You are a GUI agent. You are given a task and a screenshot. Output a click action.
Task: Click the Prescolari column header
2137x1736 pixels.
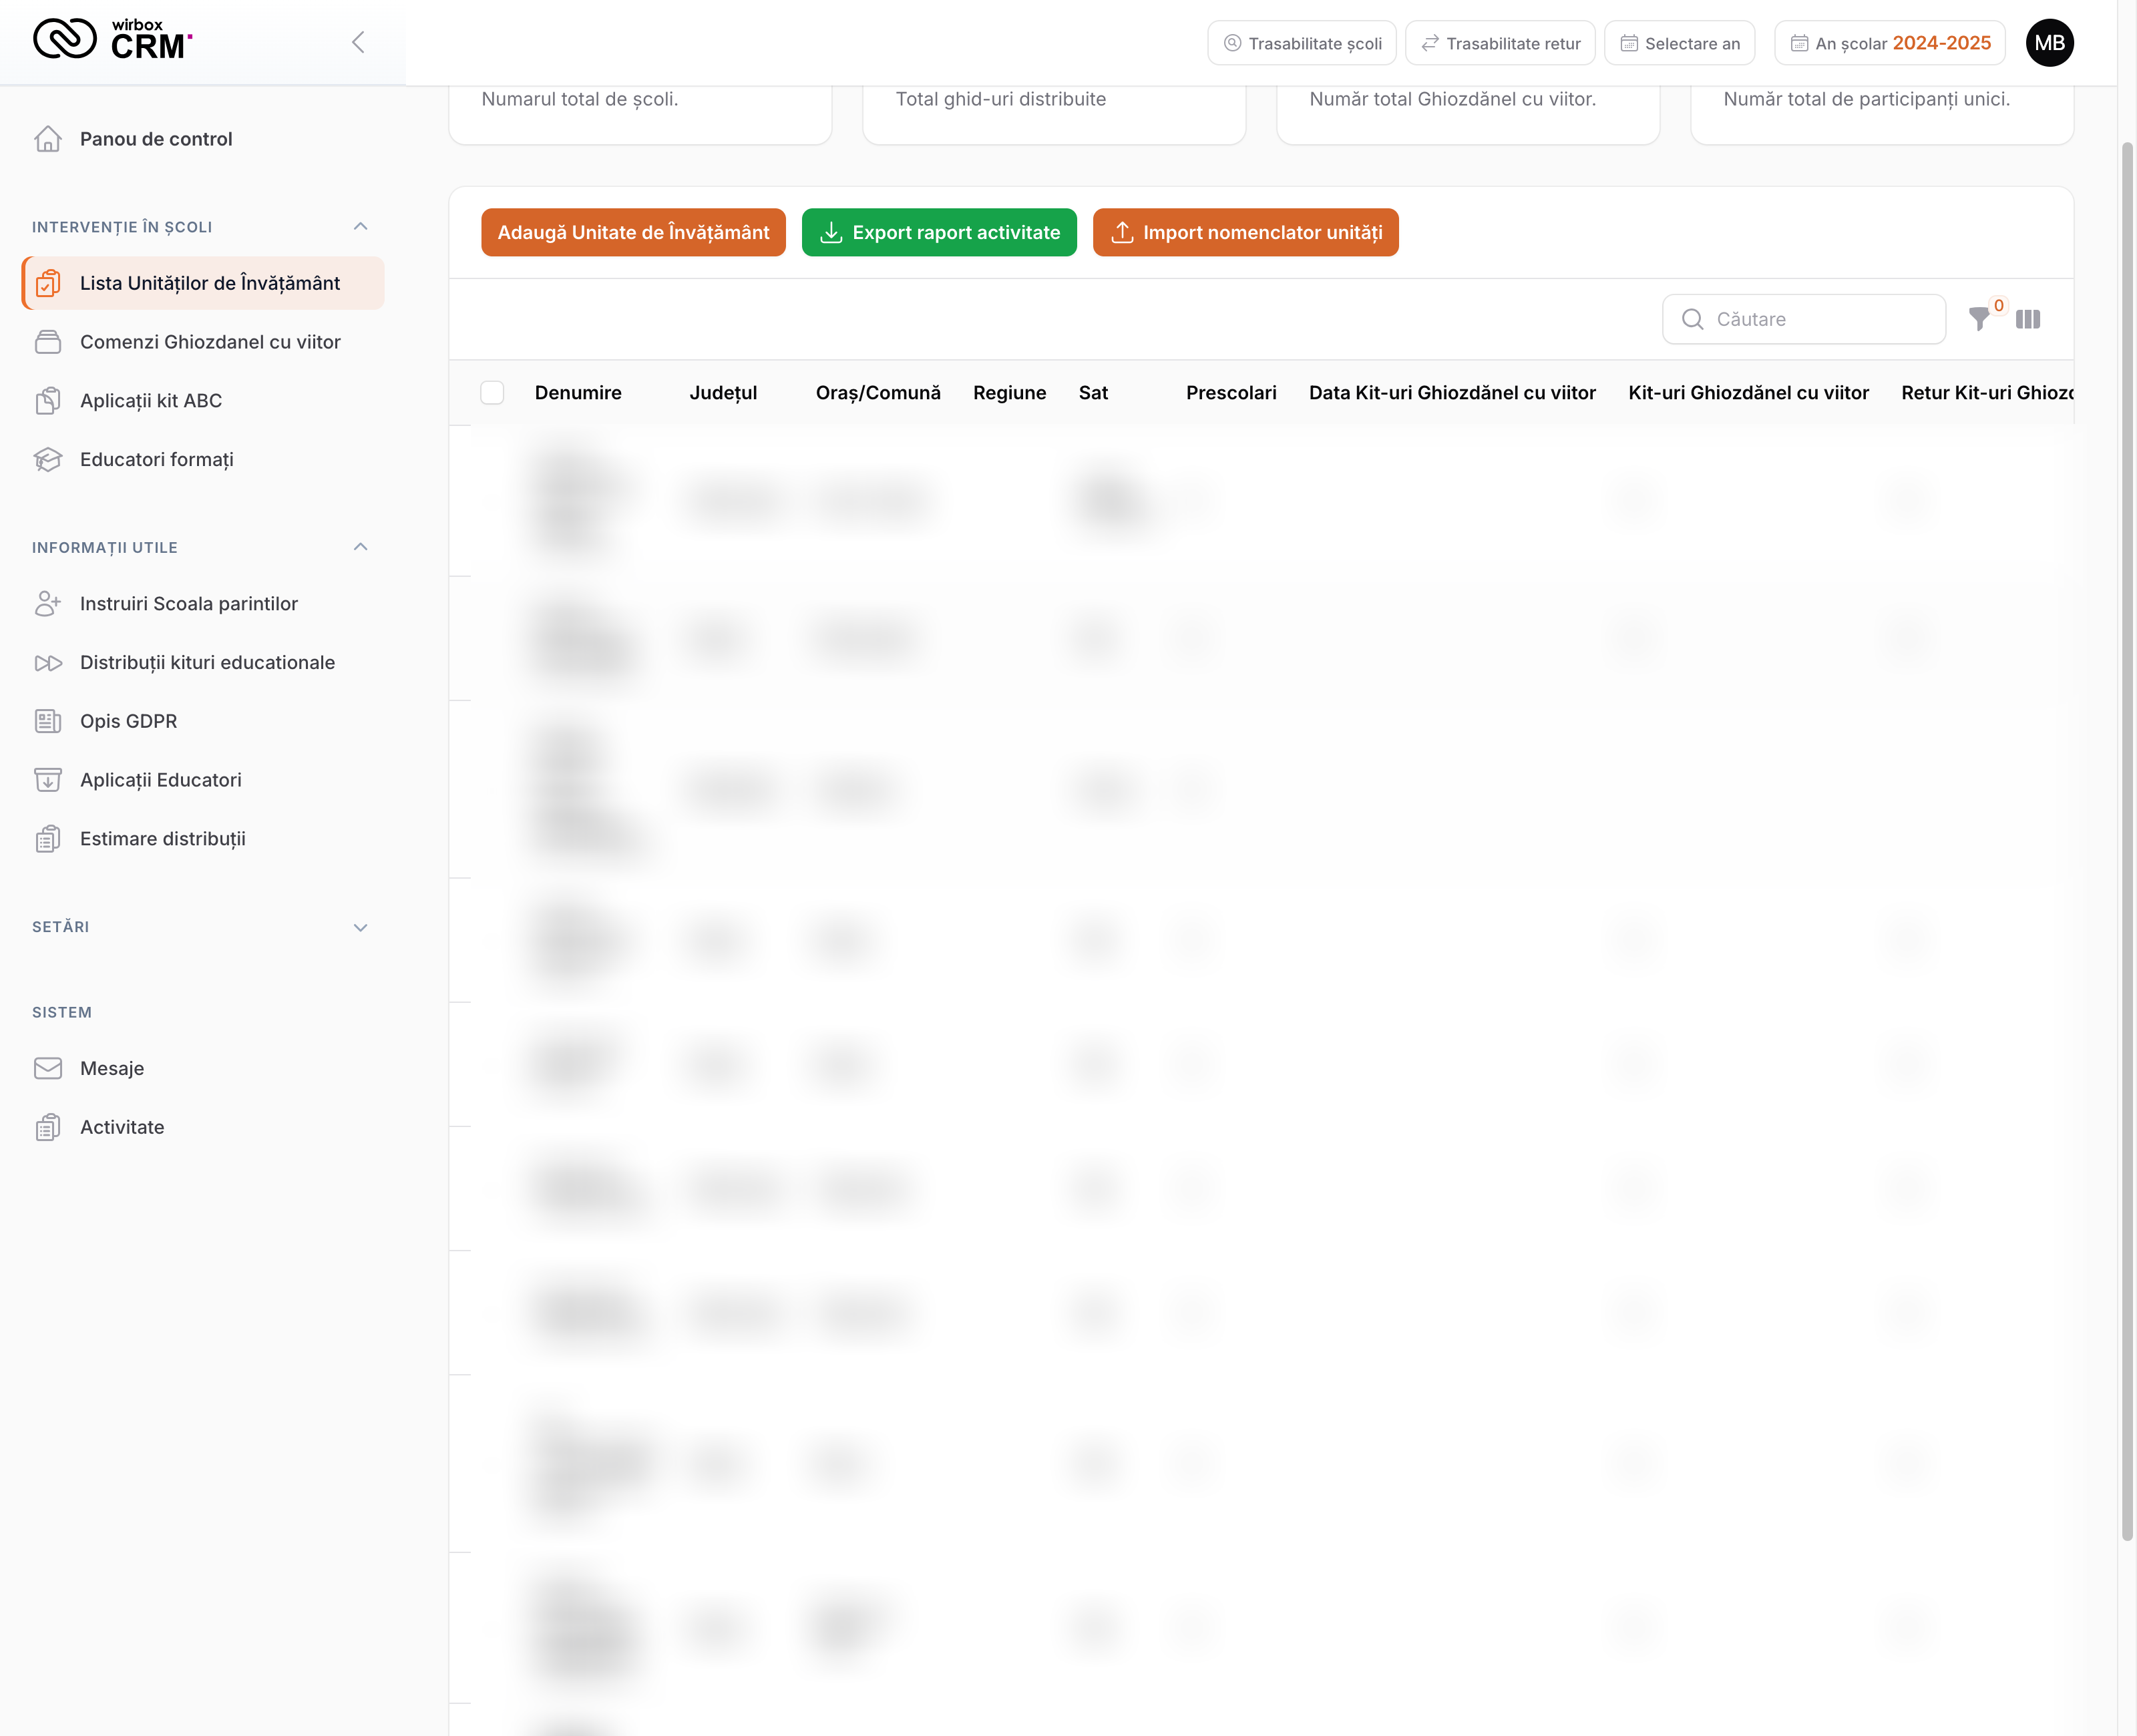[1231, 393]
